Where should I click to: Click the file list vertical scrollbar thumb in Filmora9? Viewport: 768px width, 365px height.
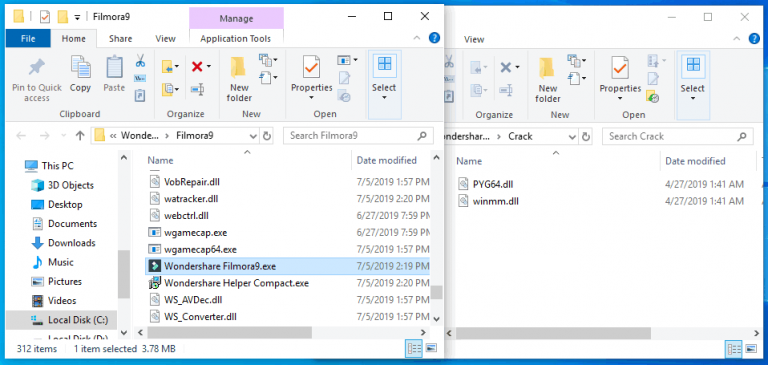tap(436, 292)
